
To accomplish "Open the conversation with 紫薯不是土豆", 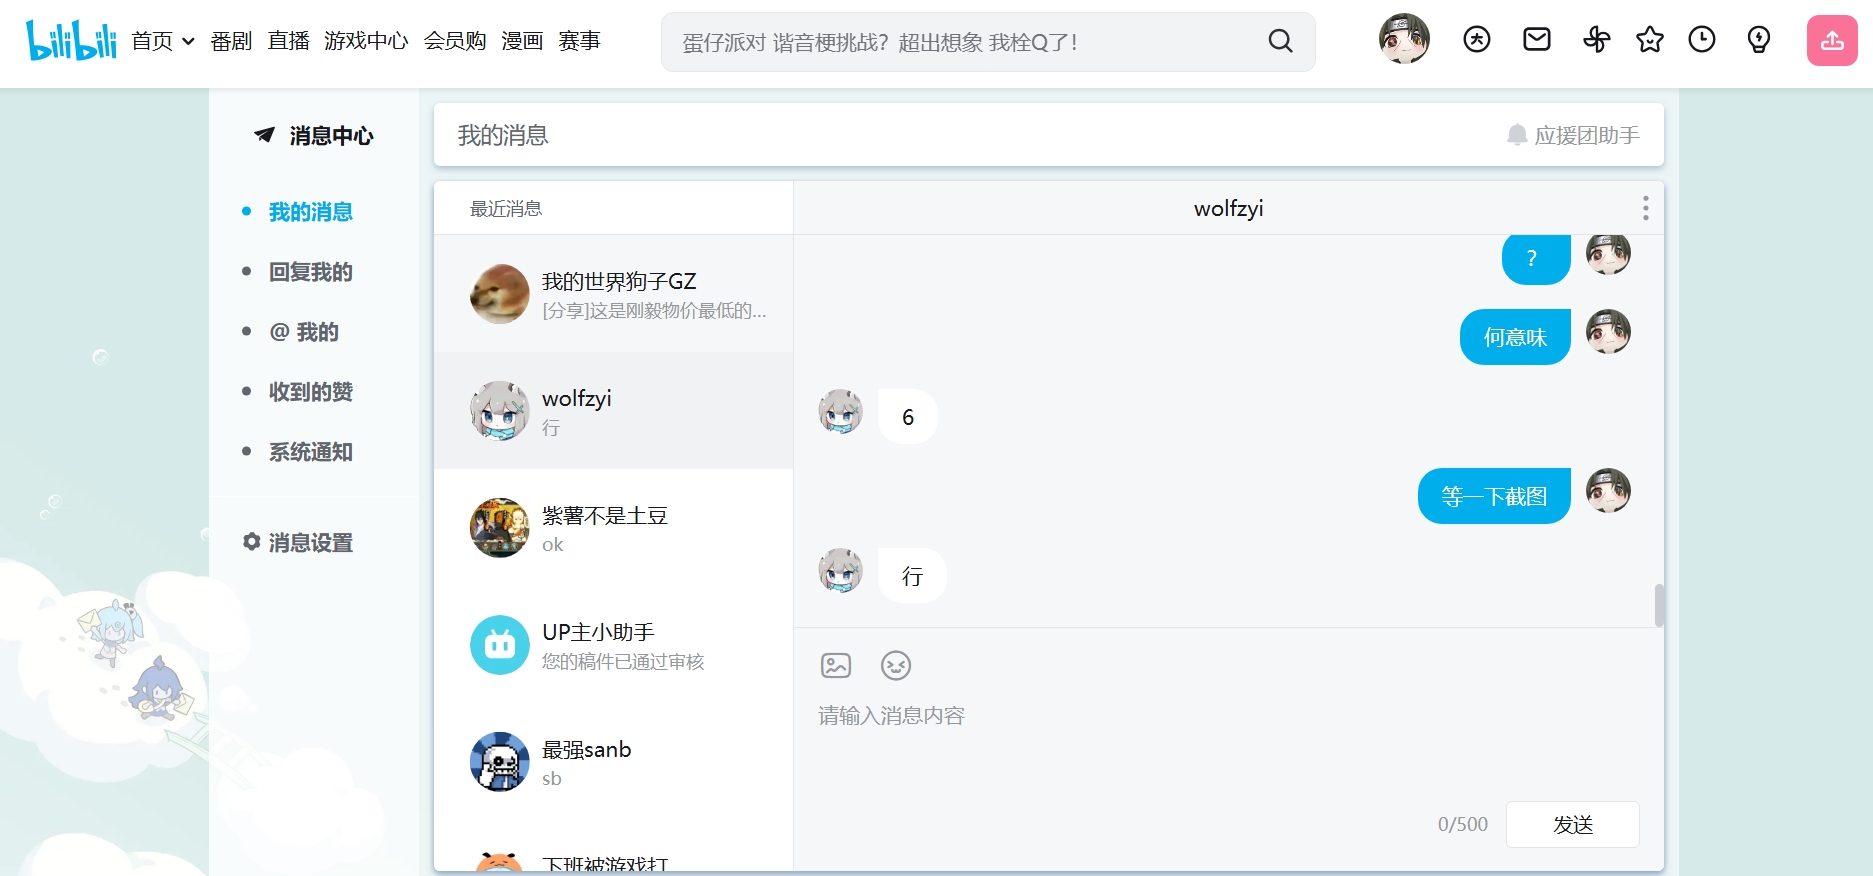I will [x=613, y=528].
